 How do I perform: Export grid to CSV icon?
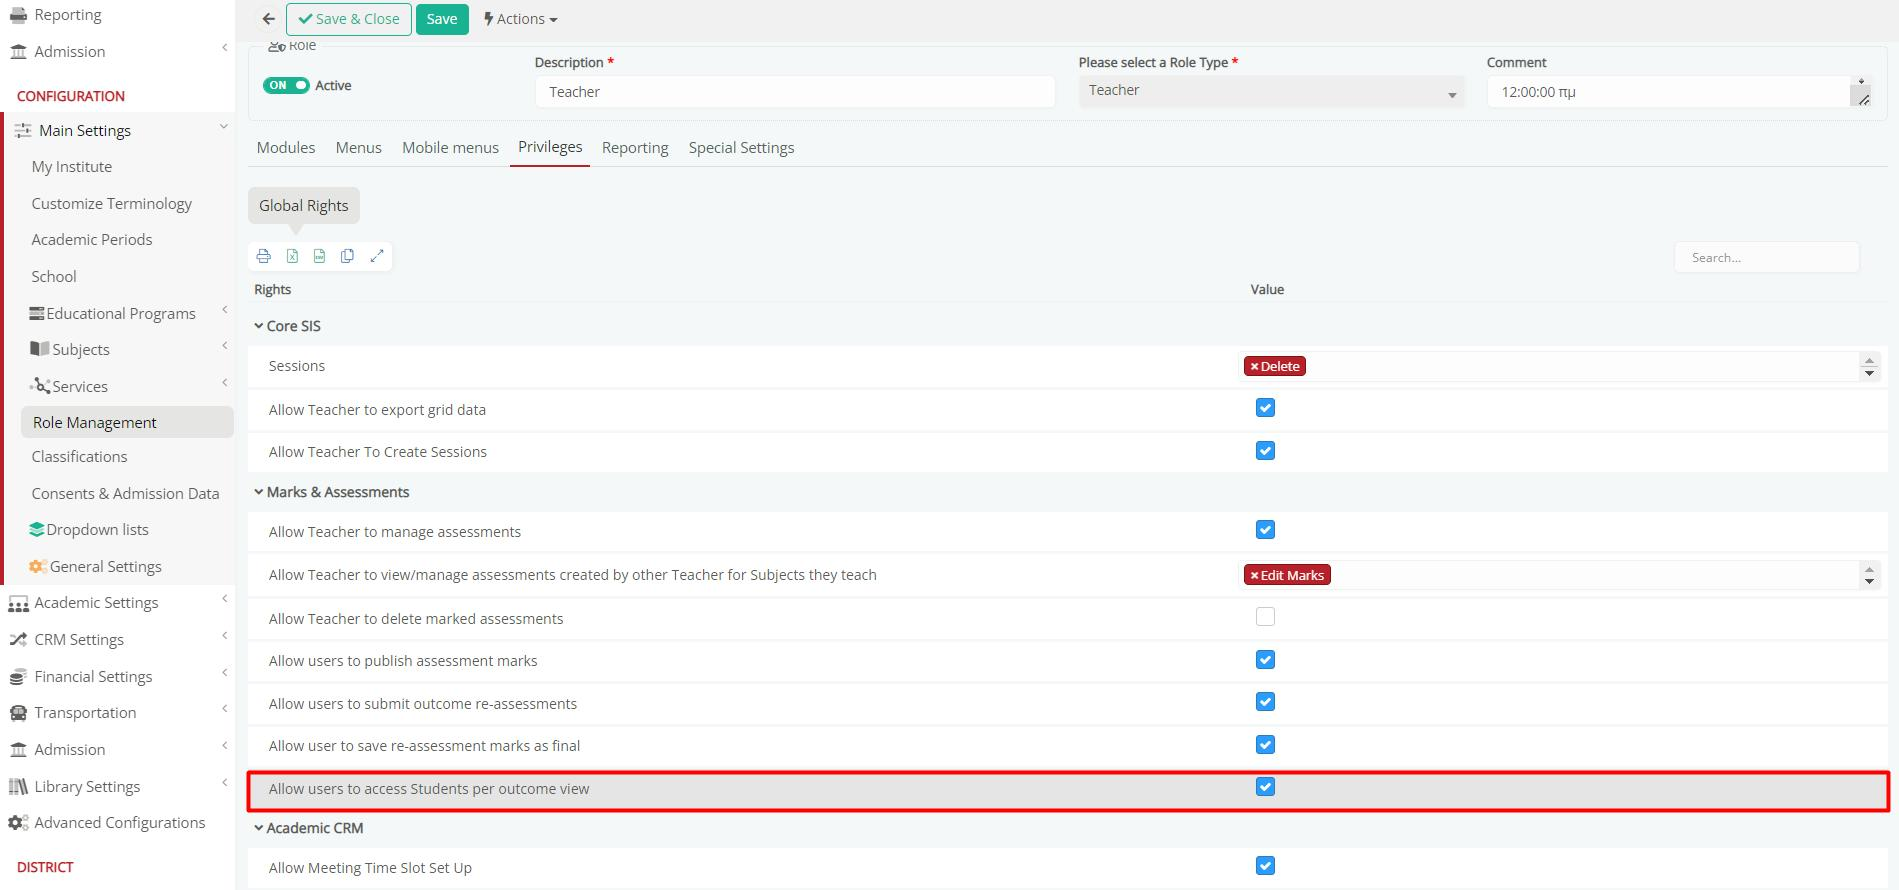tap(319, 256)
